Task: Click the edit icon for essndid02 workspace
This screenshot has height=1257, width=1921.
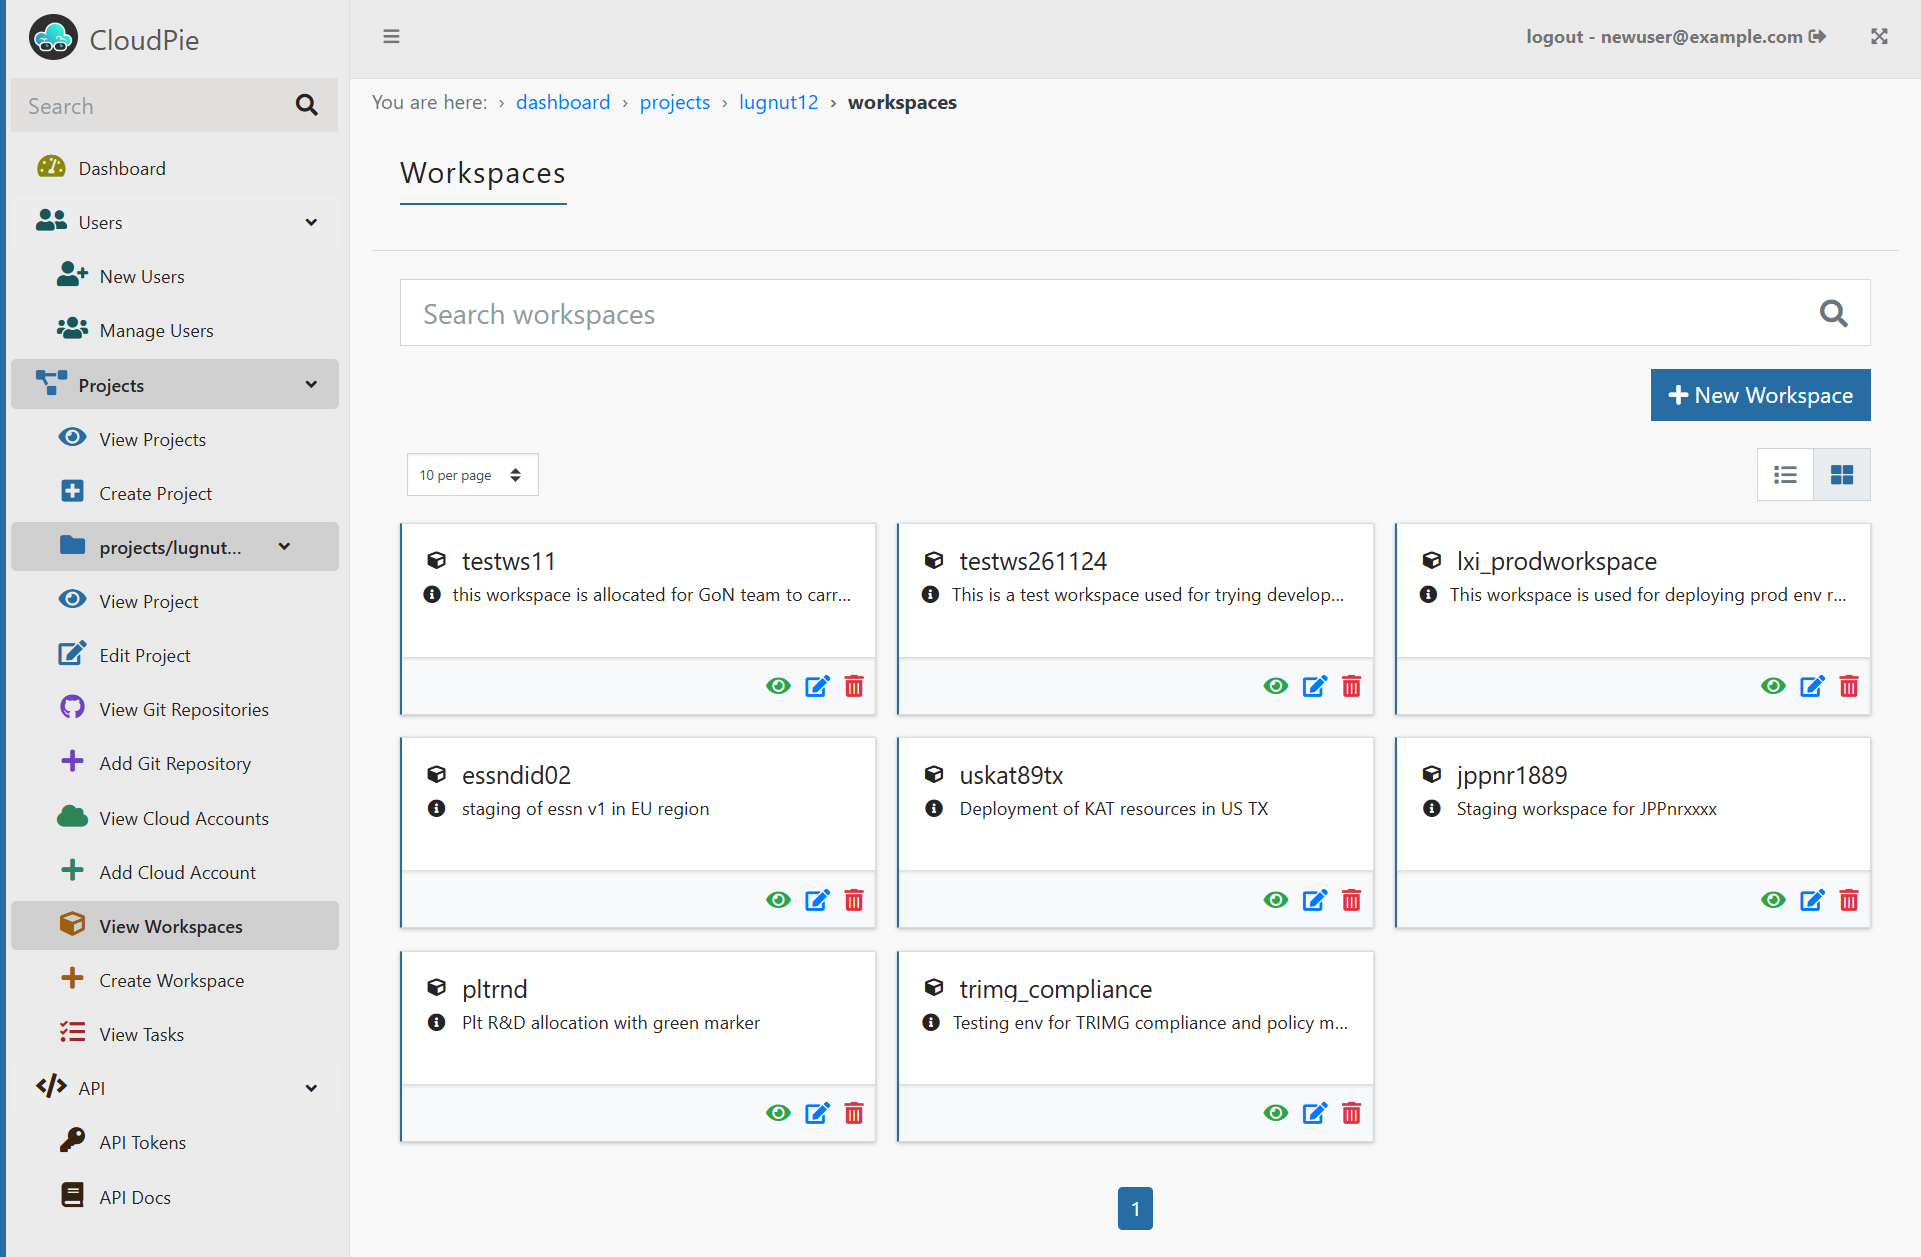Action: click(x=817, y=900)
